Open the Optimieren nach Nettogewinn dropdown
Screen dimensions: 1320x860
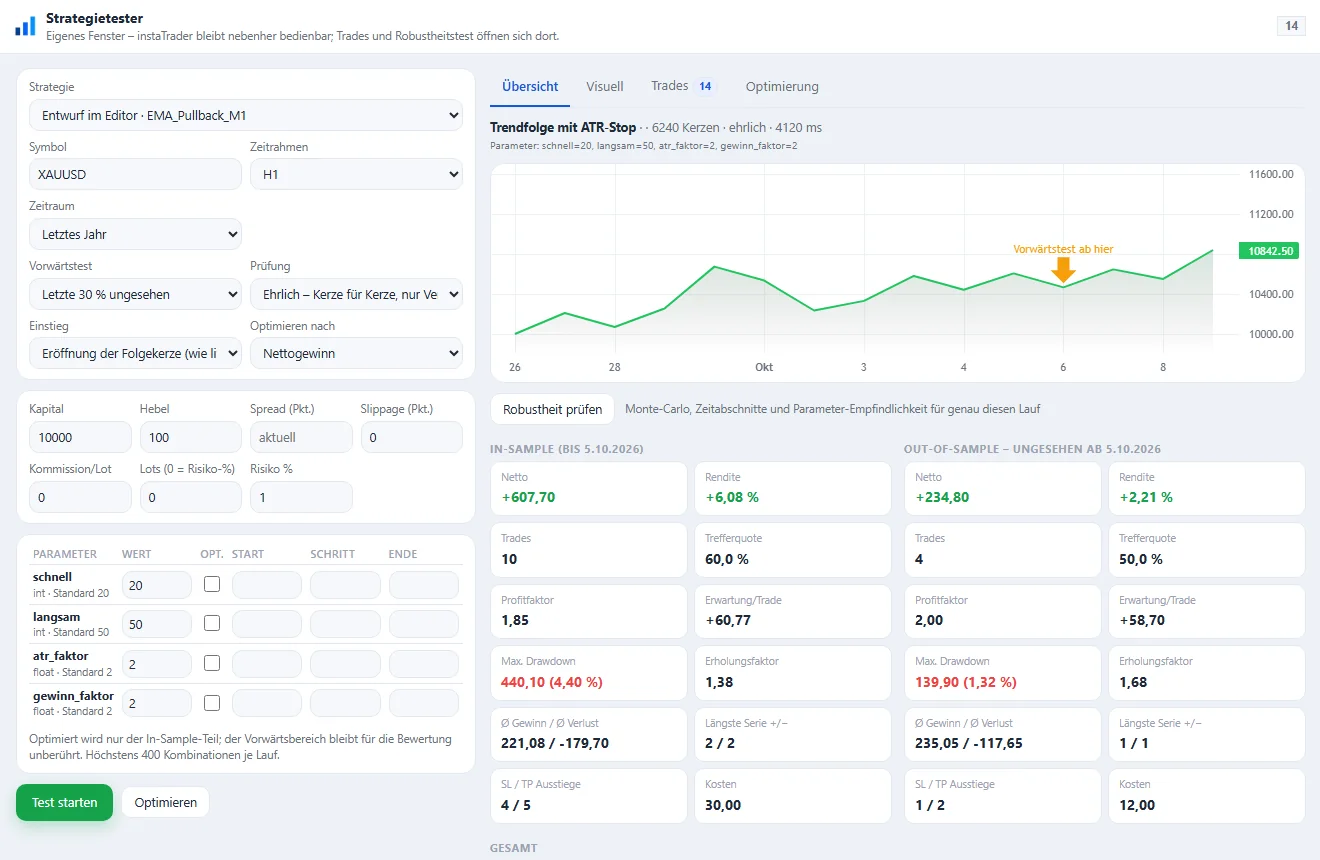(356, 353)
